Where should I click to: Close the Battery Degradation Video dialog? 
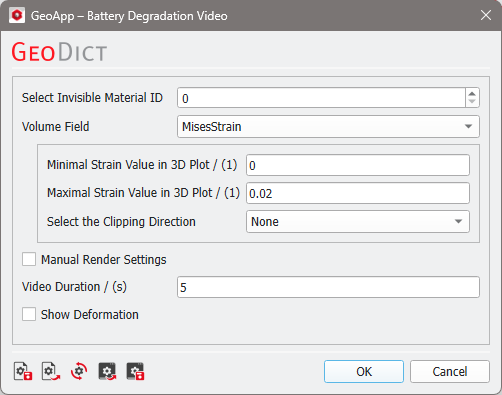click(x=486, y=15)
